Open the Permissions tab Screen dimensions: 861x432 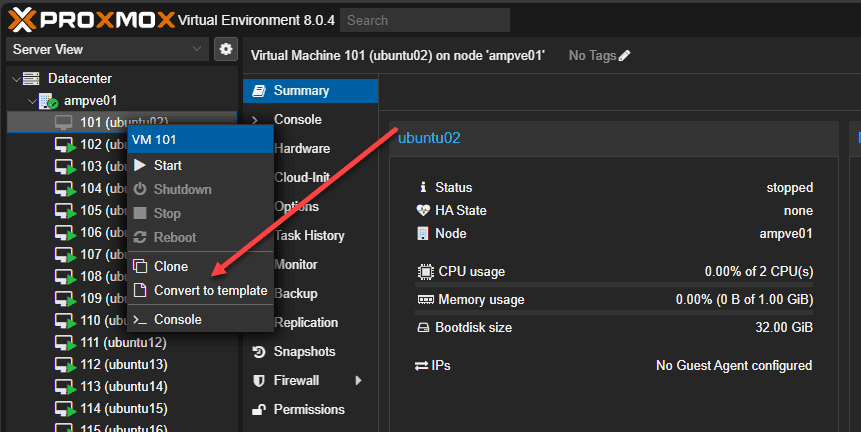tap(310, 409)
